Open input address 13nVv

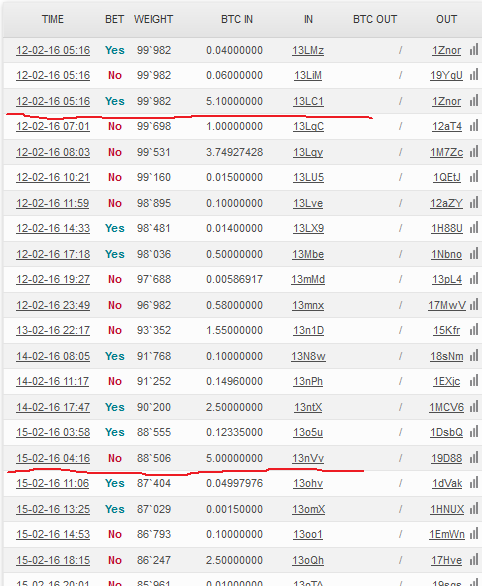coord(308,458)
